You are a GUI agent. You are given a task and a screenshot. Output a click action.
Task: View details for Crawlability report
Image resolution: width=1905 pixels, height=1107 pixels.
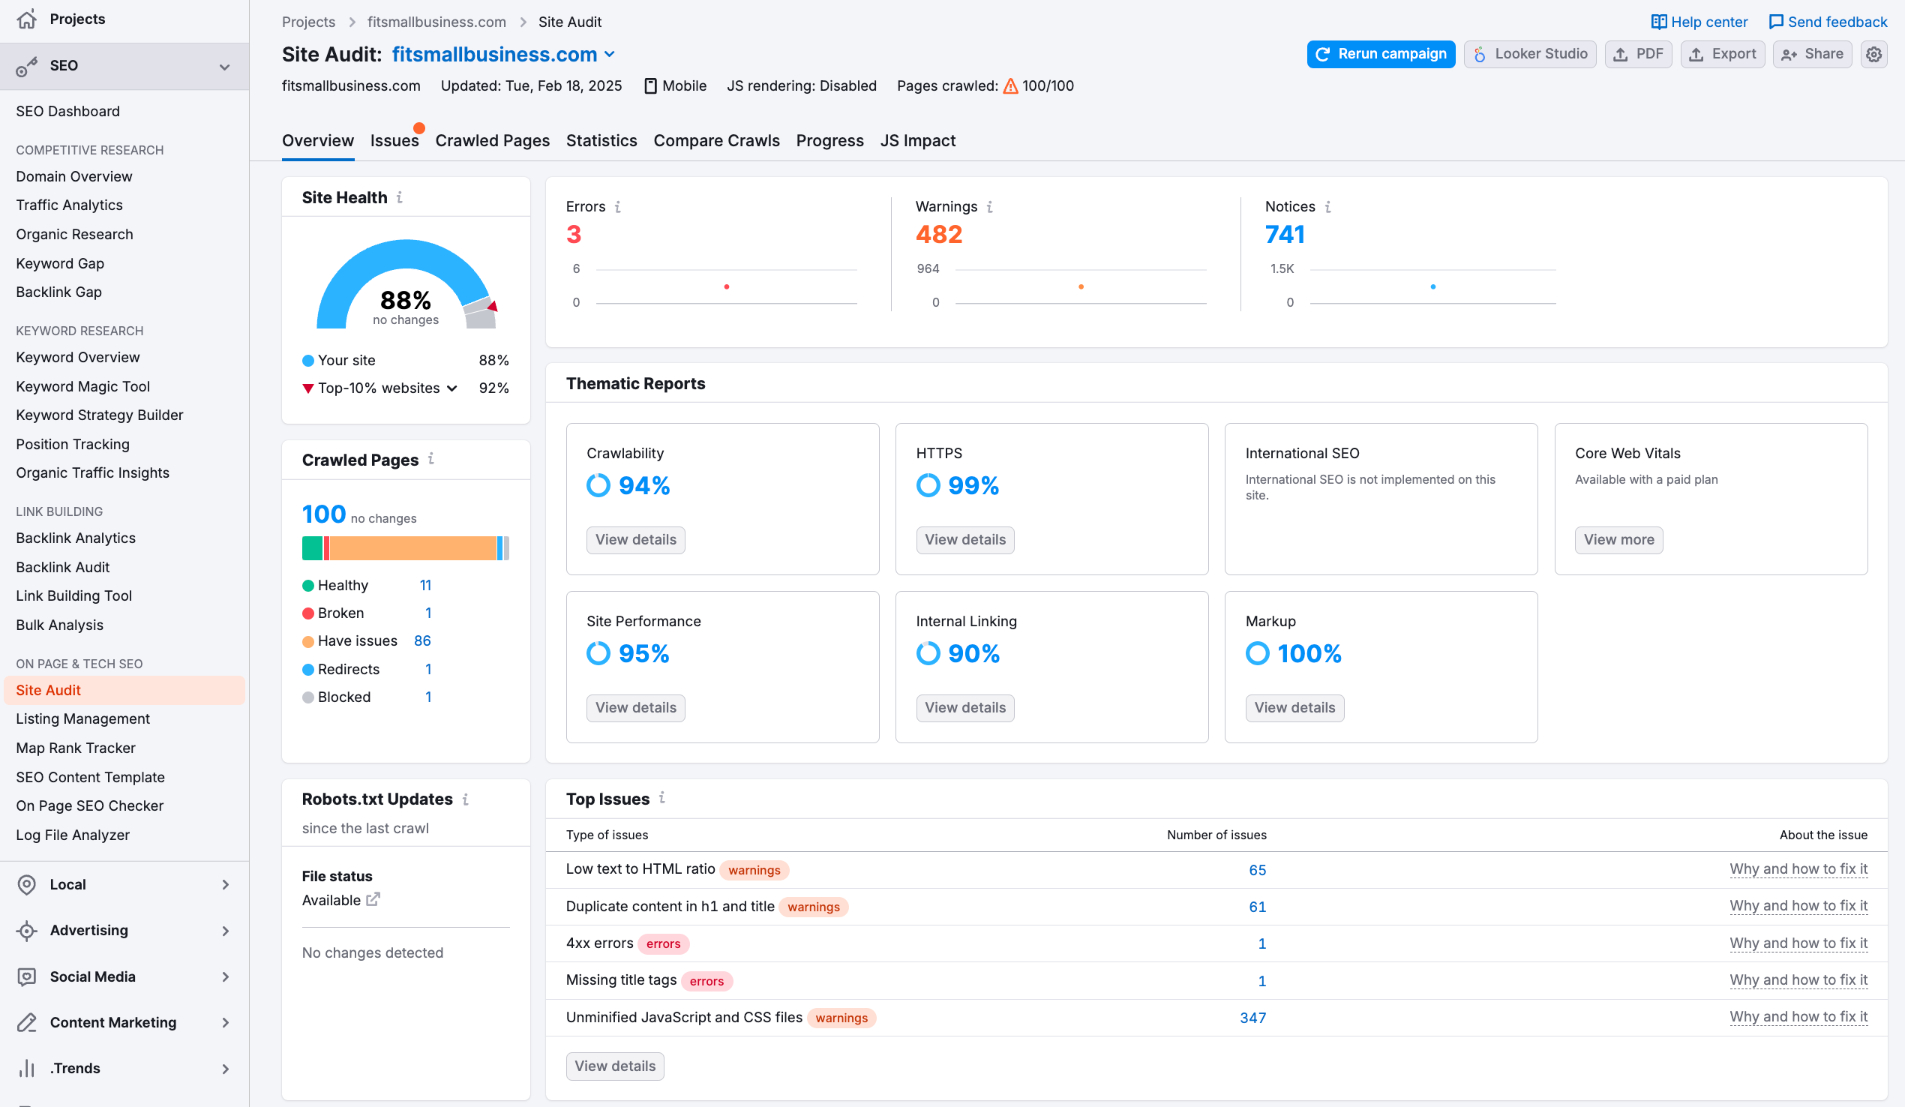point(636,540)
